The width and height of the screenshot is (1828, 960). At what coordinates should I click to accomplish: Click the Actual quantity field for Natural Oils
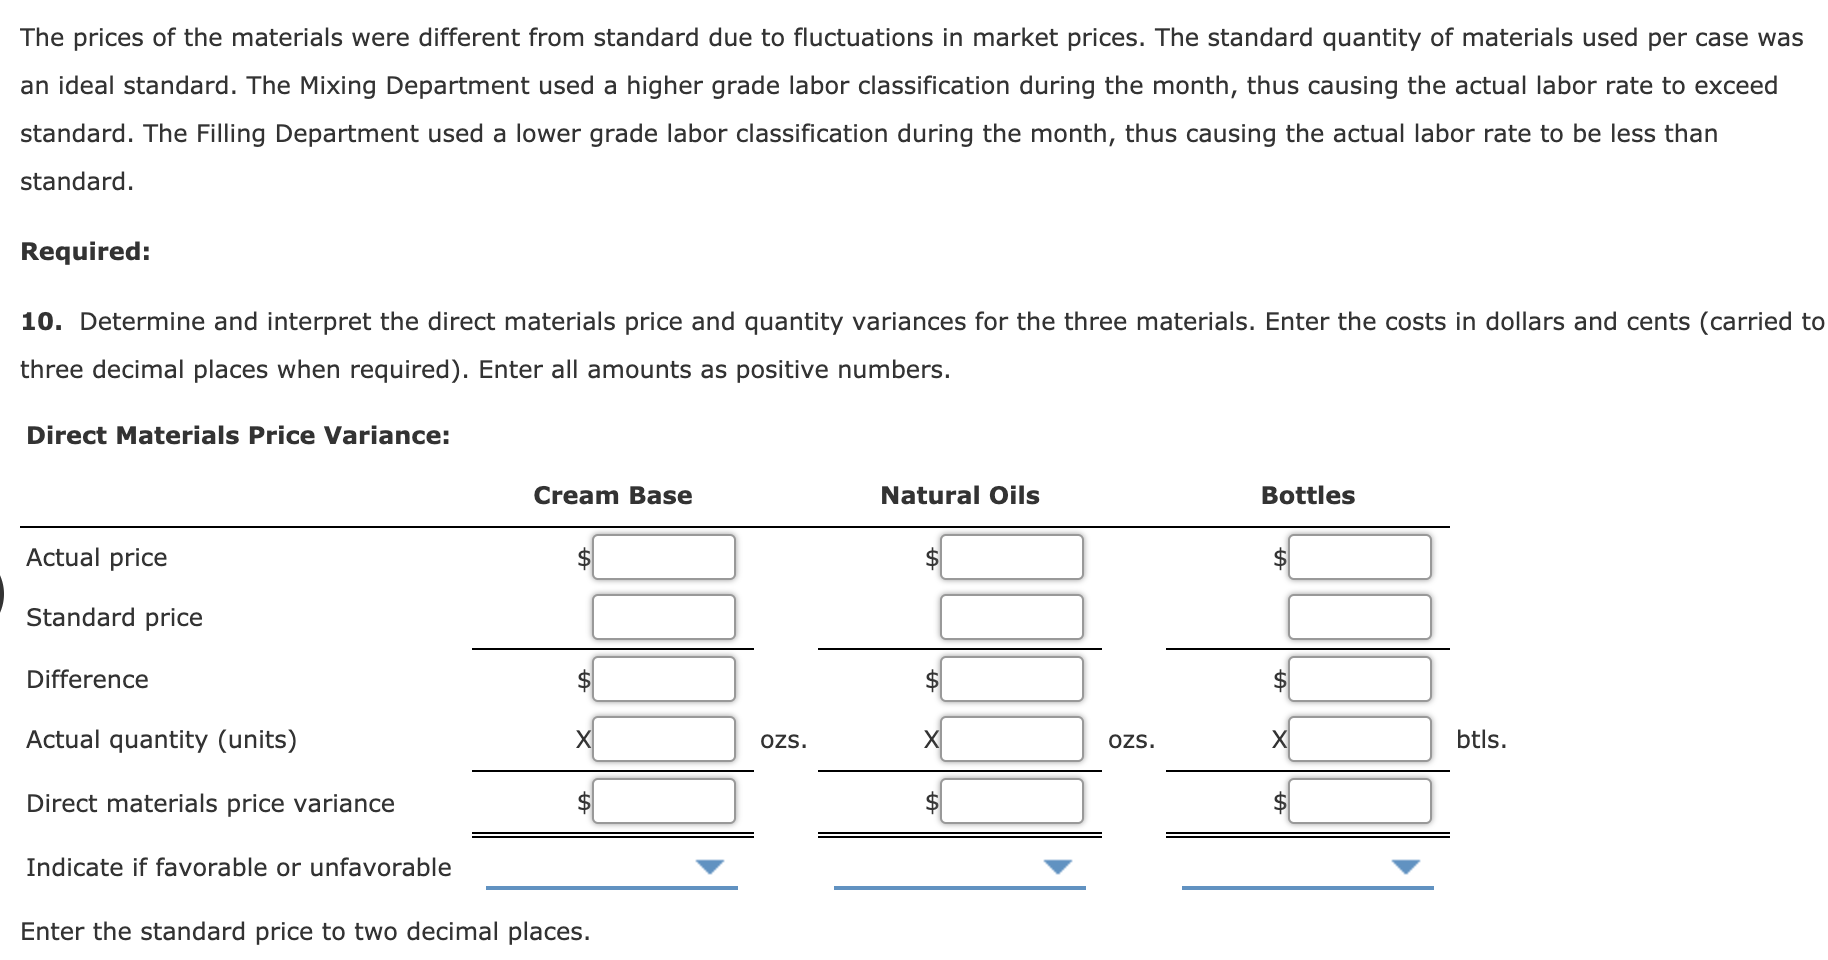pos(1011,739)
